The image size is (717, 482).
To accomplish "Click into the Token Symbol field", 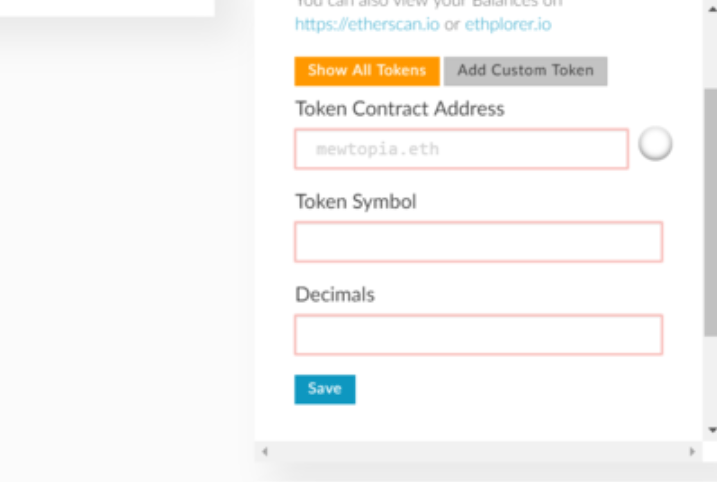I will pyautogui.click(x=478, y=242).
